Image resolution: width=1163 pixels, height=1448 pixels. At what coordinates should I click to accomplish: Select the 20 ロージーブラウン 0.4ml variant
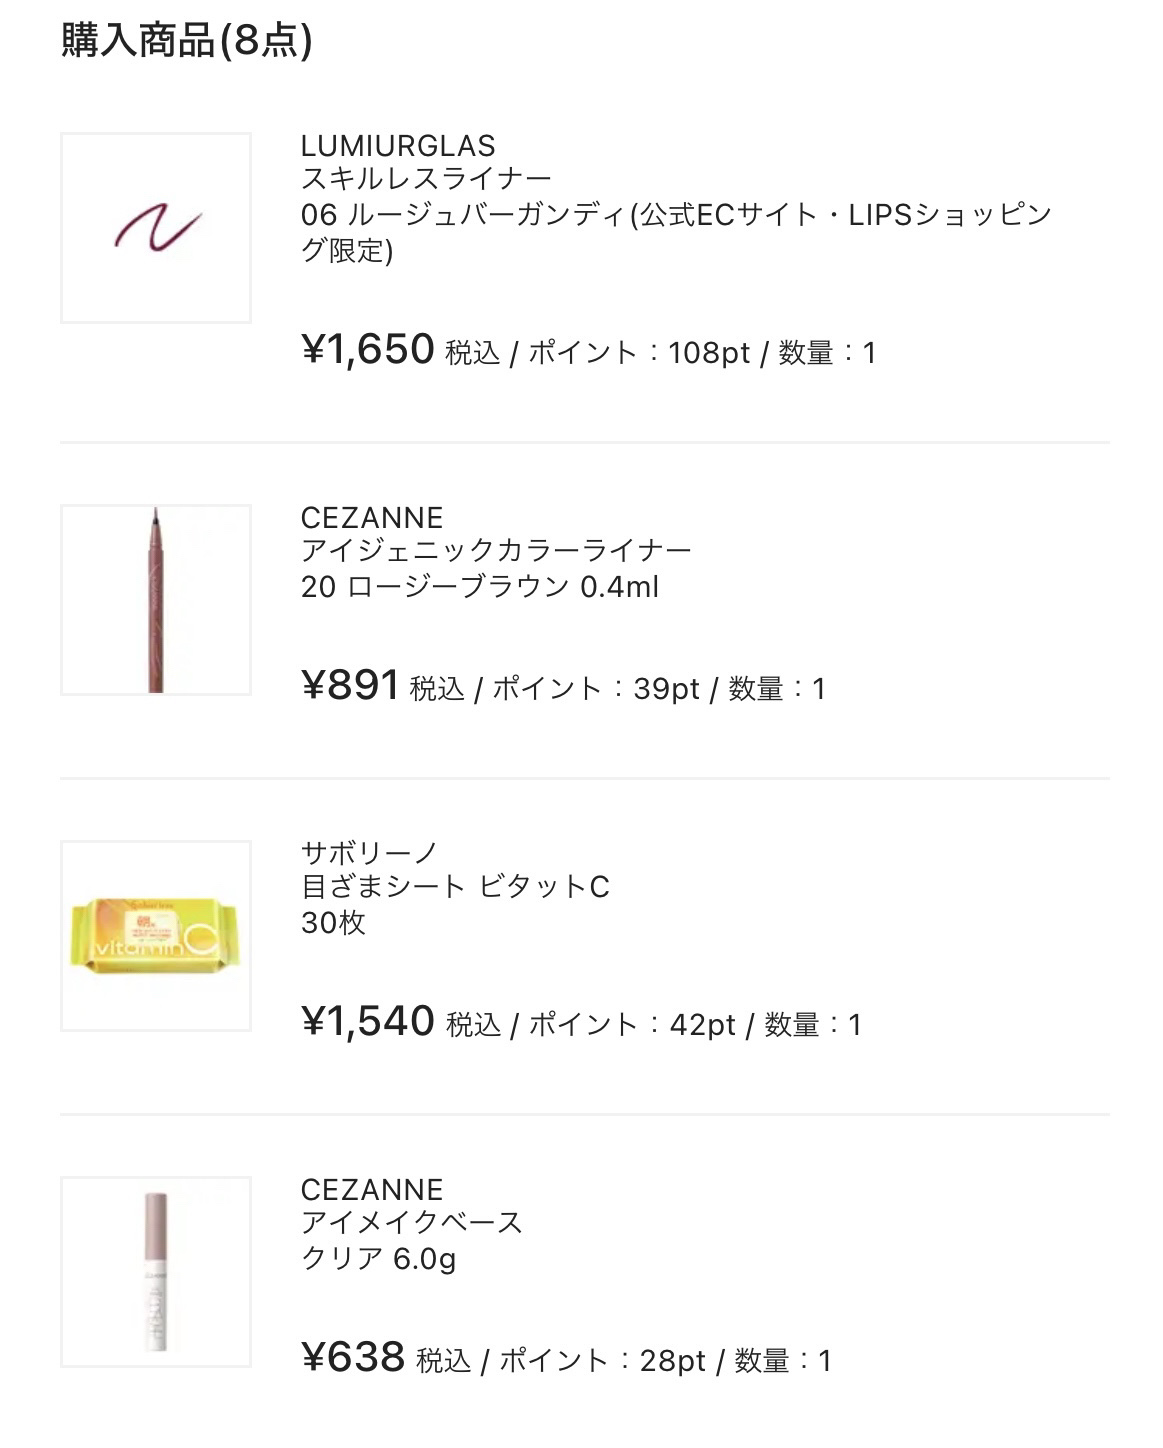(480, 587)
